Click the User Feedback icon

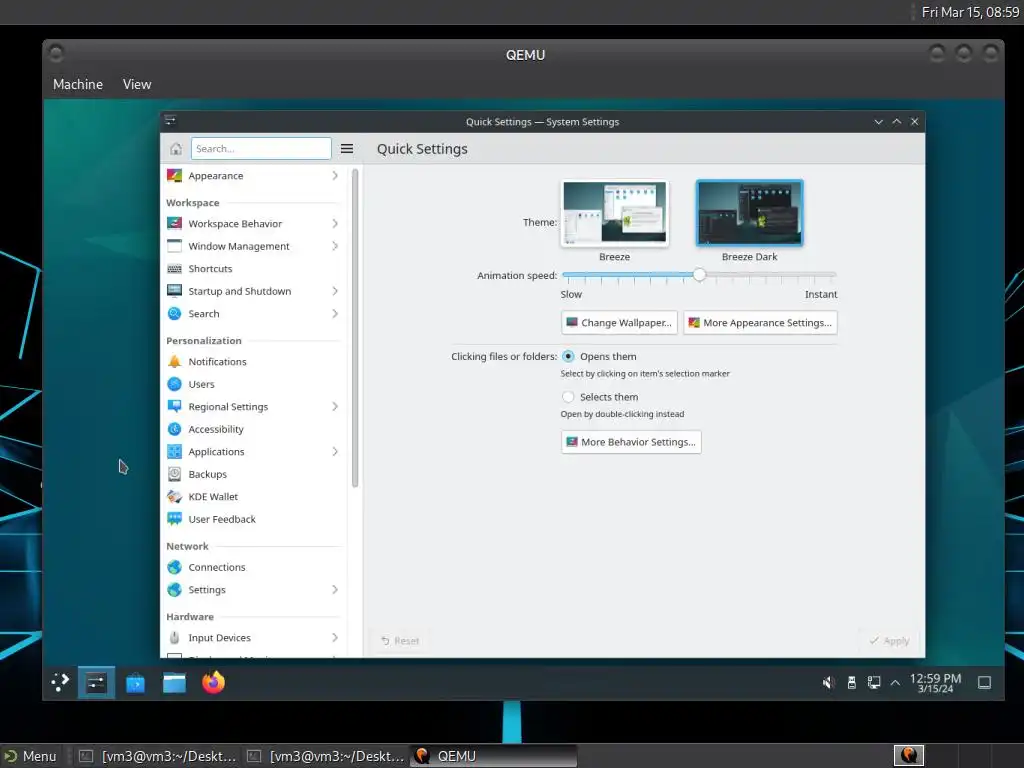click(x=174, y=519)
